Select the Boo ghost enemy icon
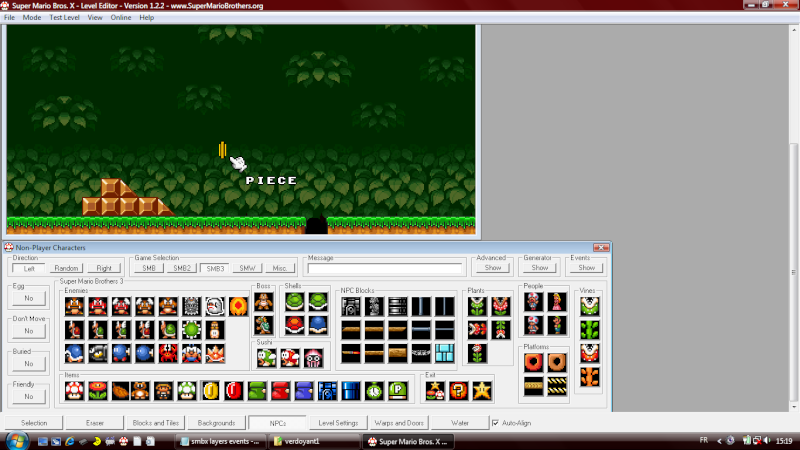The width and height of the screenshot is (800, 450). pos(215,306)
